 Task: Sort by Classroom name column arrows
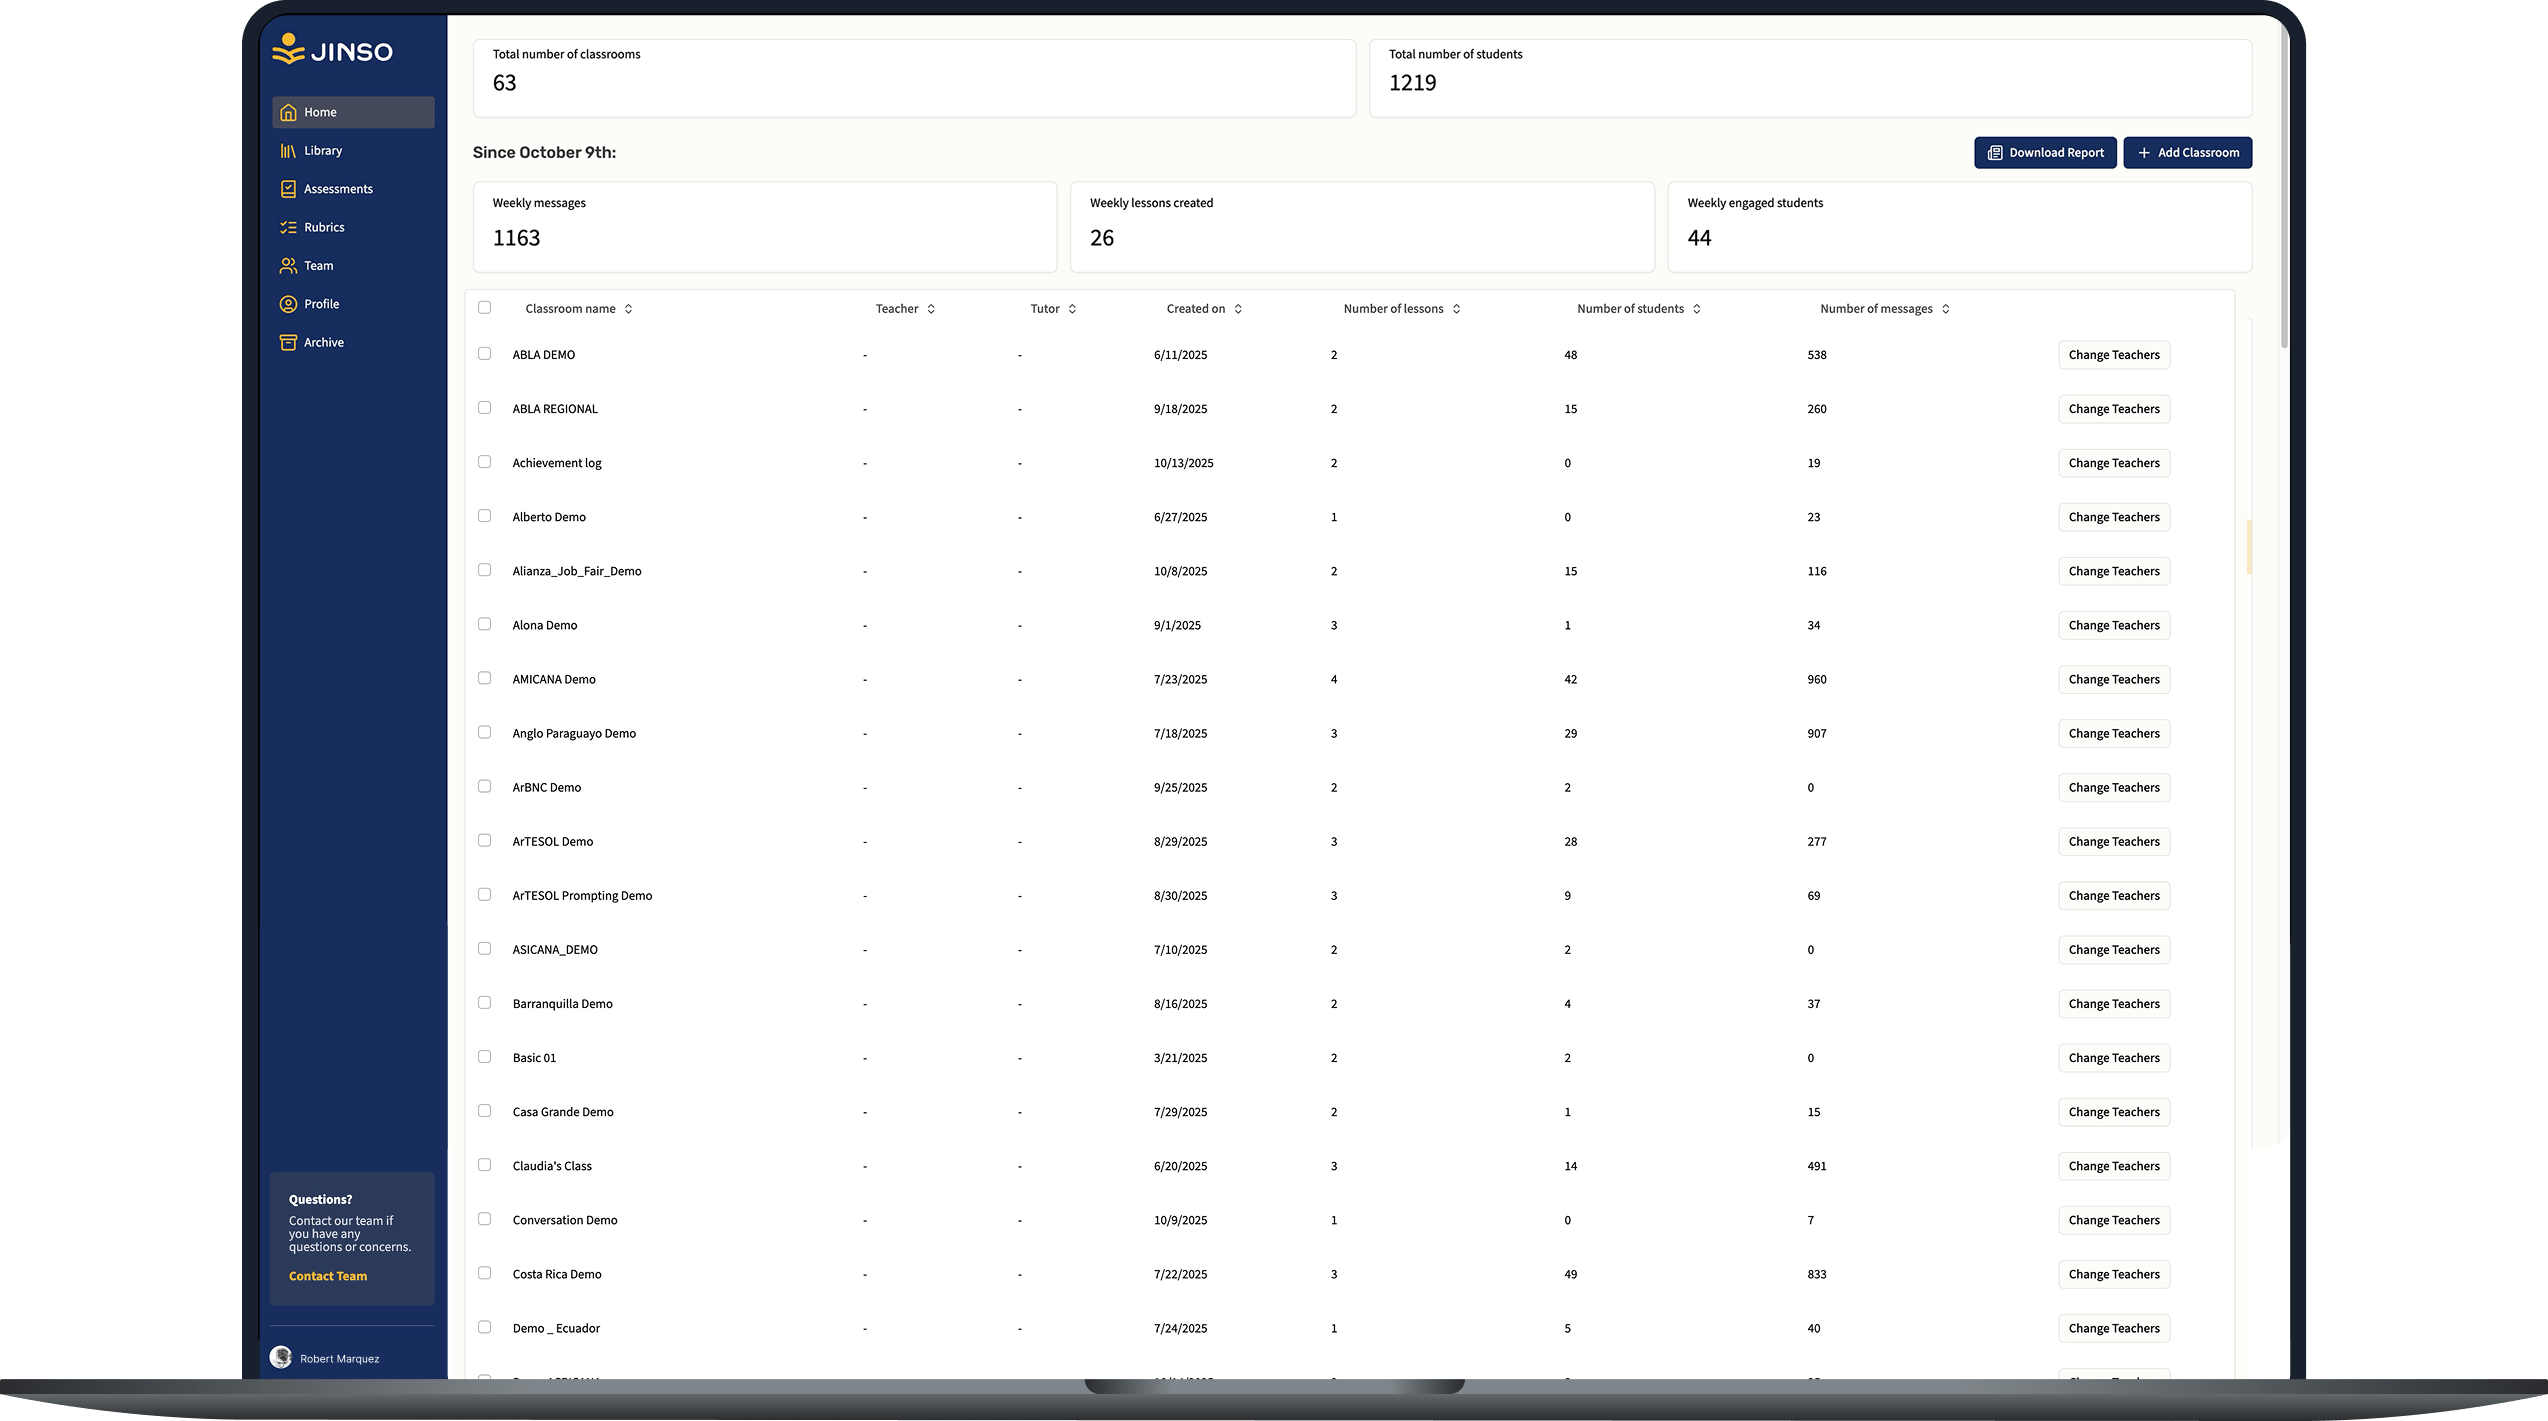click(629, 309)
